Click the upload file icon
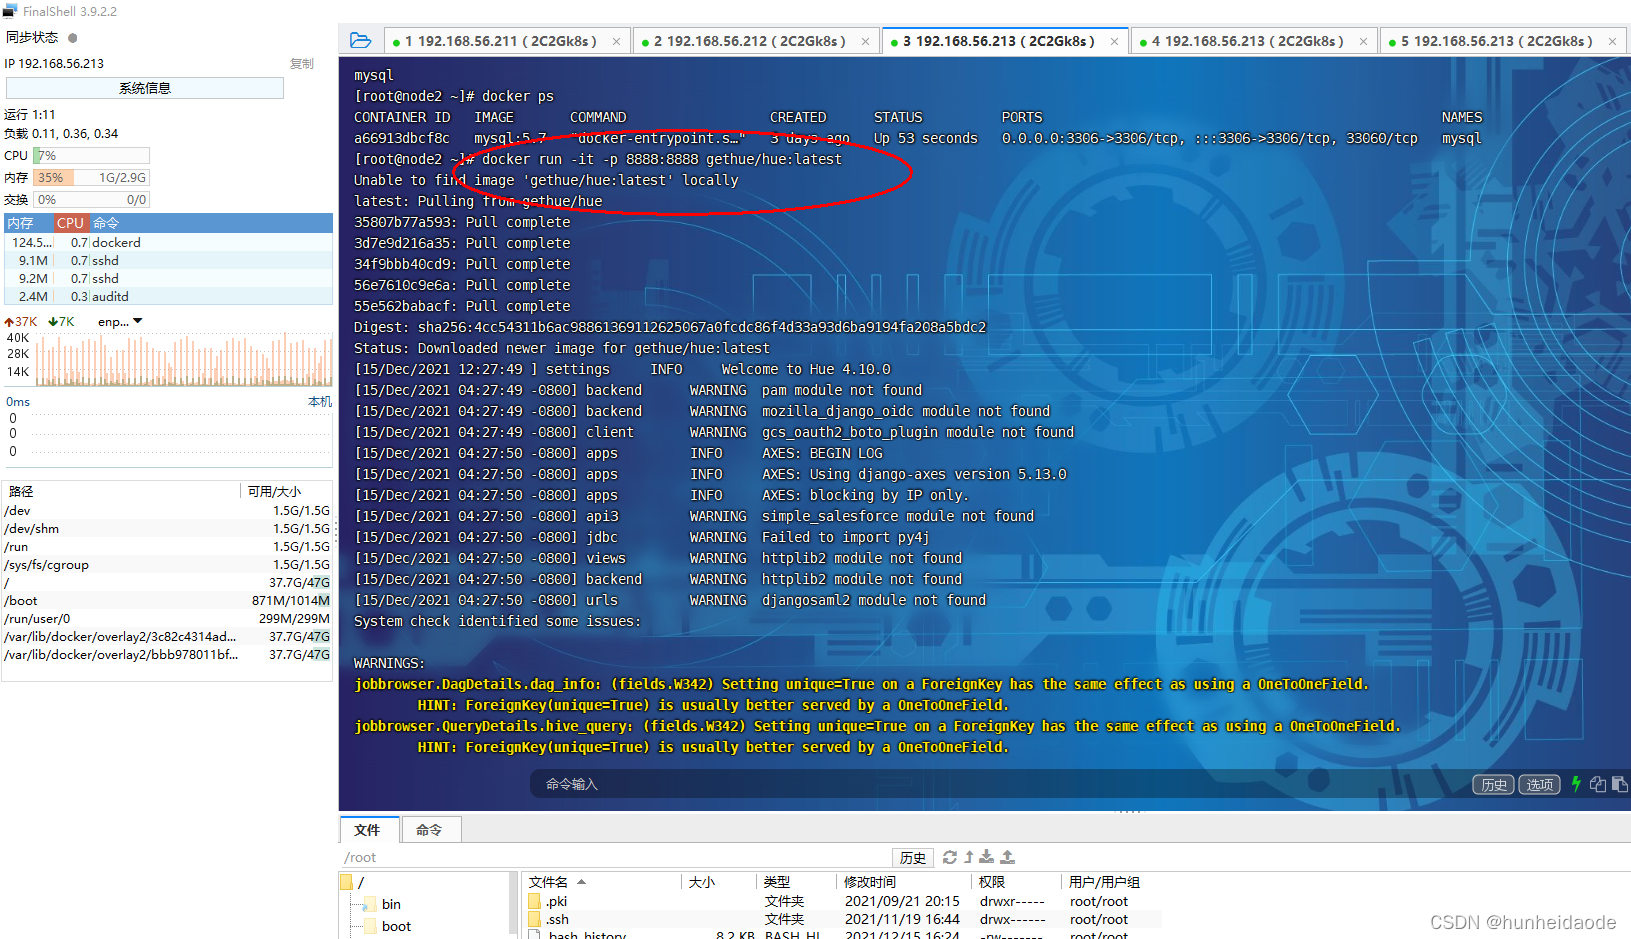This screenshot has height=939, width=1631. [1007, 857]
